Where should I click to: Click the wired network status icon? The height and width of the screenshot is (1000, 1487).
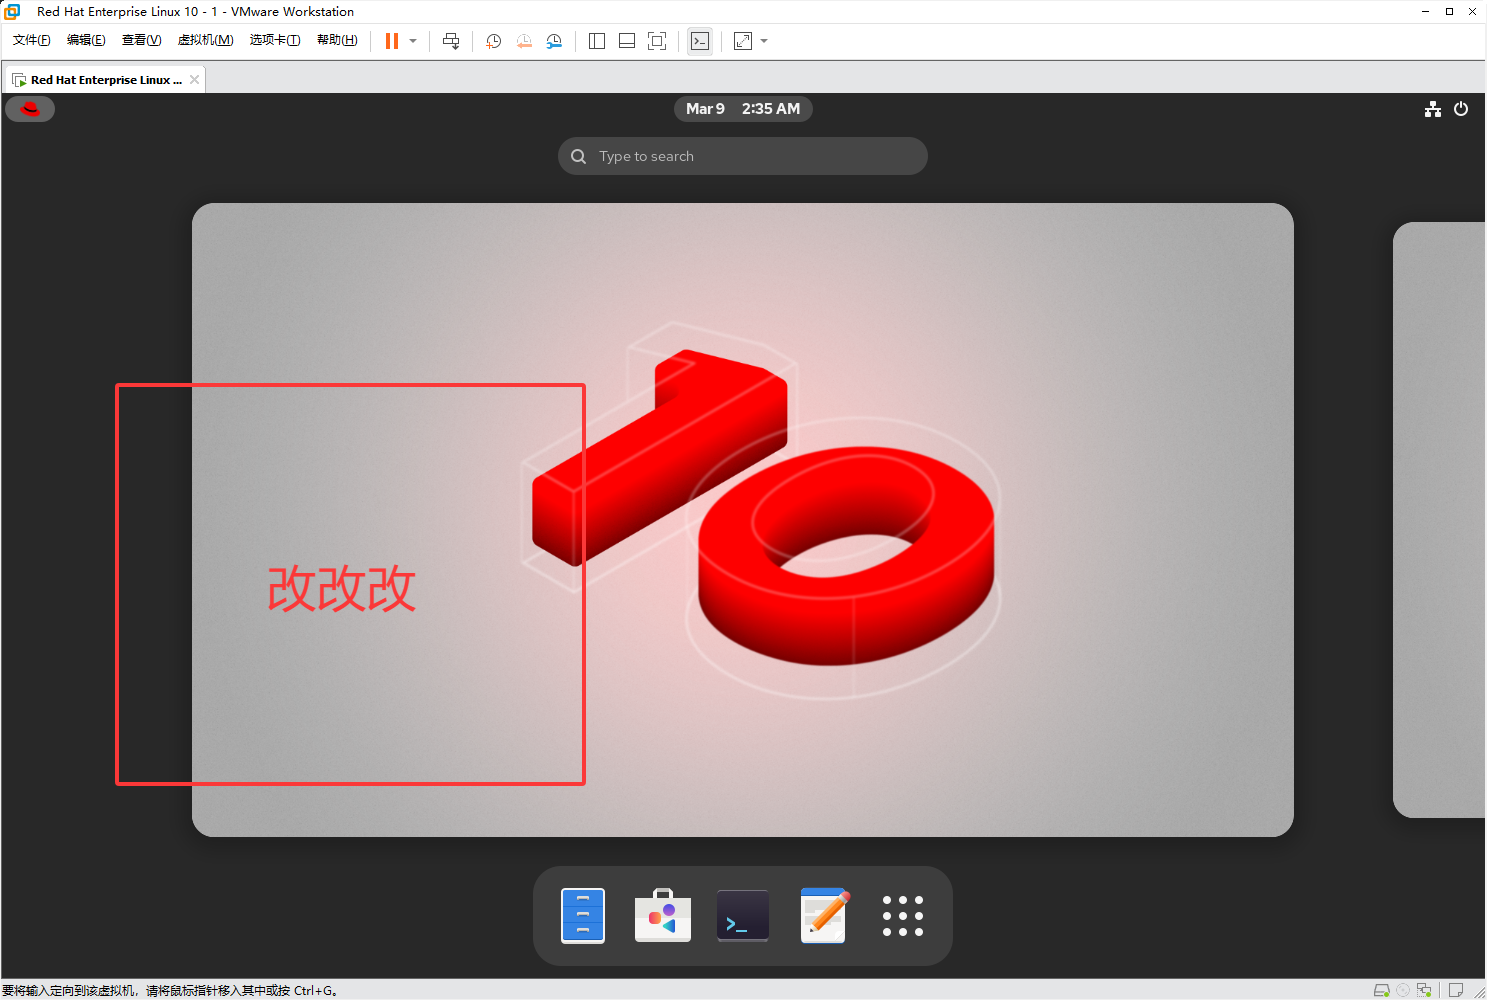pyautogui.click(x=1433, y=109)
